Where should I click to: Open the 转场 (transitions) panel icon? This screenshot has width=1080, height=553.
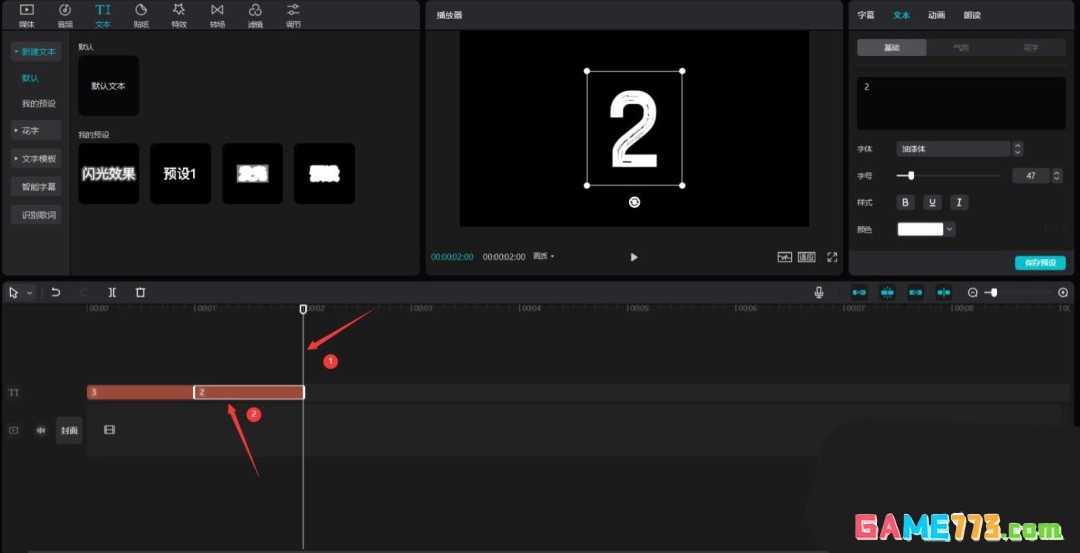pyautogui.click(x=217, y=14)
